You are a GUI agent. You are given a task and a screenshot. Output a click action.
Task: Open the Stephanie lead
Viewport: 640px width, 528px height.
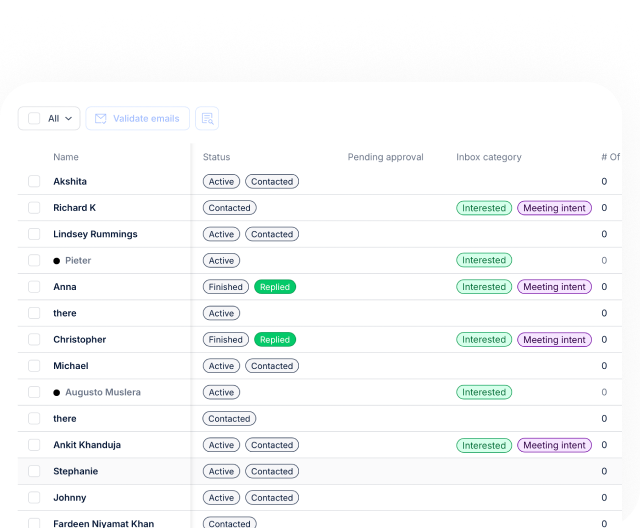(x=76, y=471)
